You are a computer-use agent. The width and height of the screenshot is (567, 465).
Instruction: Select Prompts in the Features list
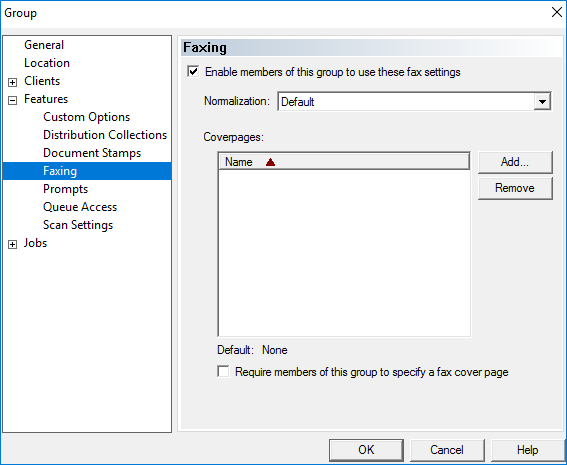tap(65, 189)
